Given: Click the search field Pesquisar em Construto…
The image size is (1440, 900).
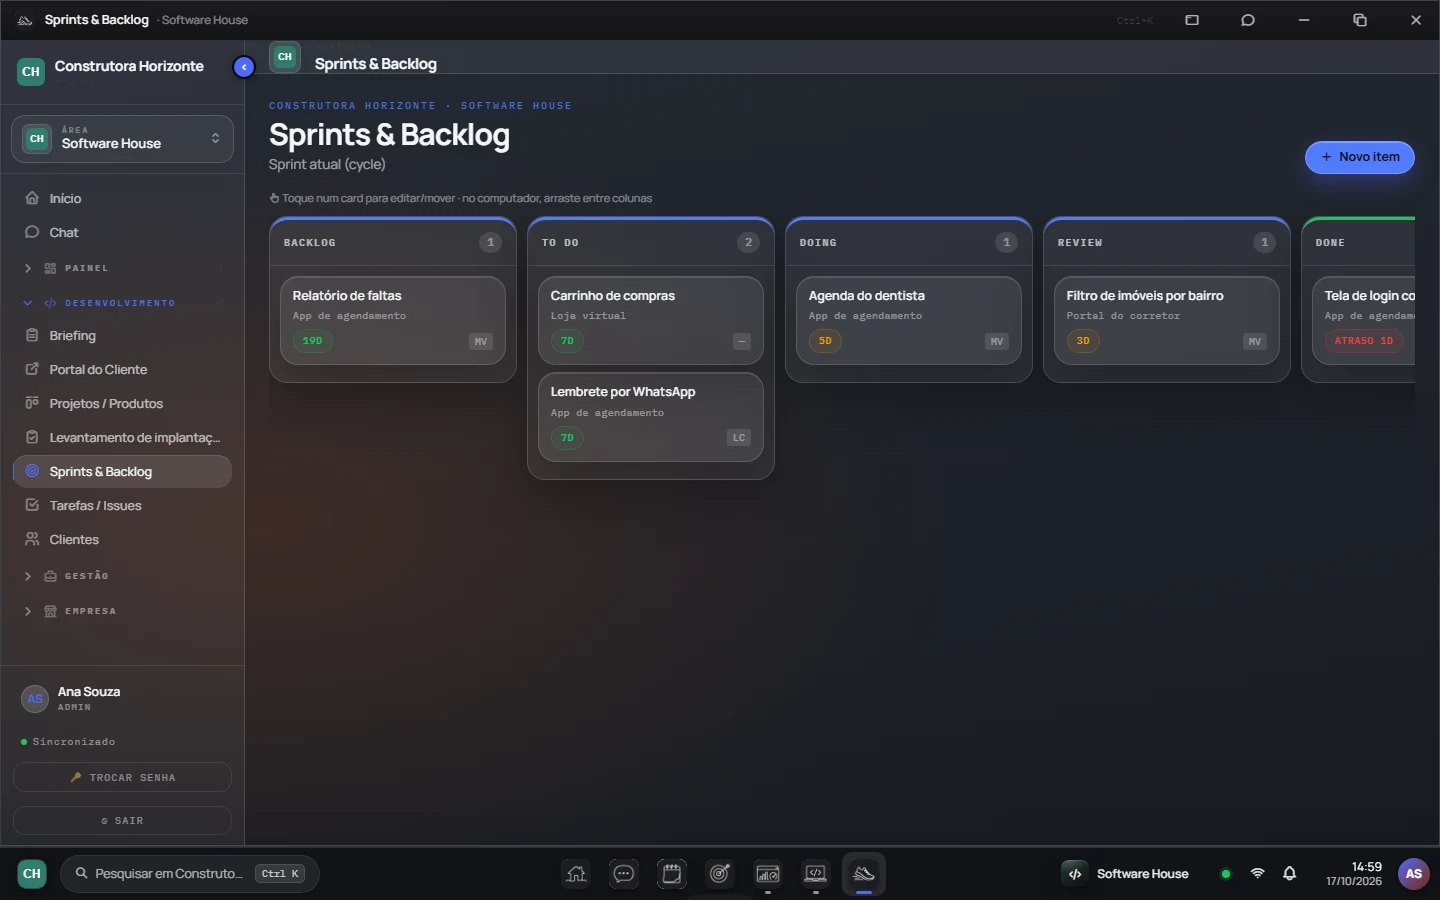Looking at the screenshot, I should click(190, 874).
